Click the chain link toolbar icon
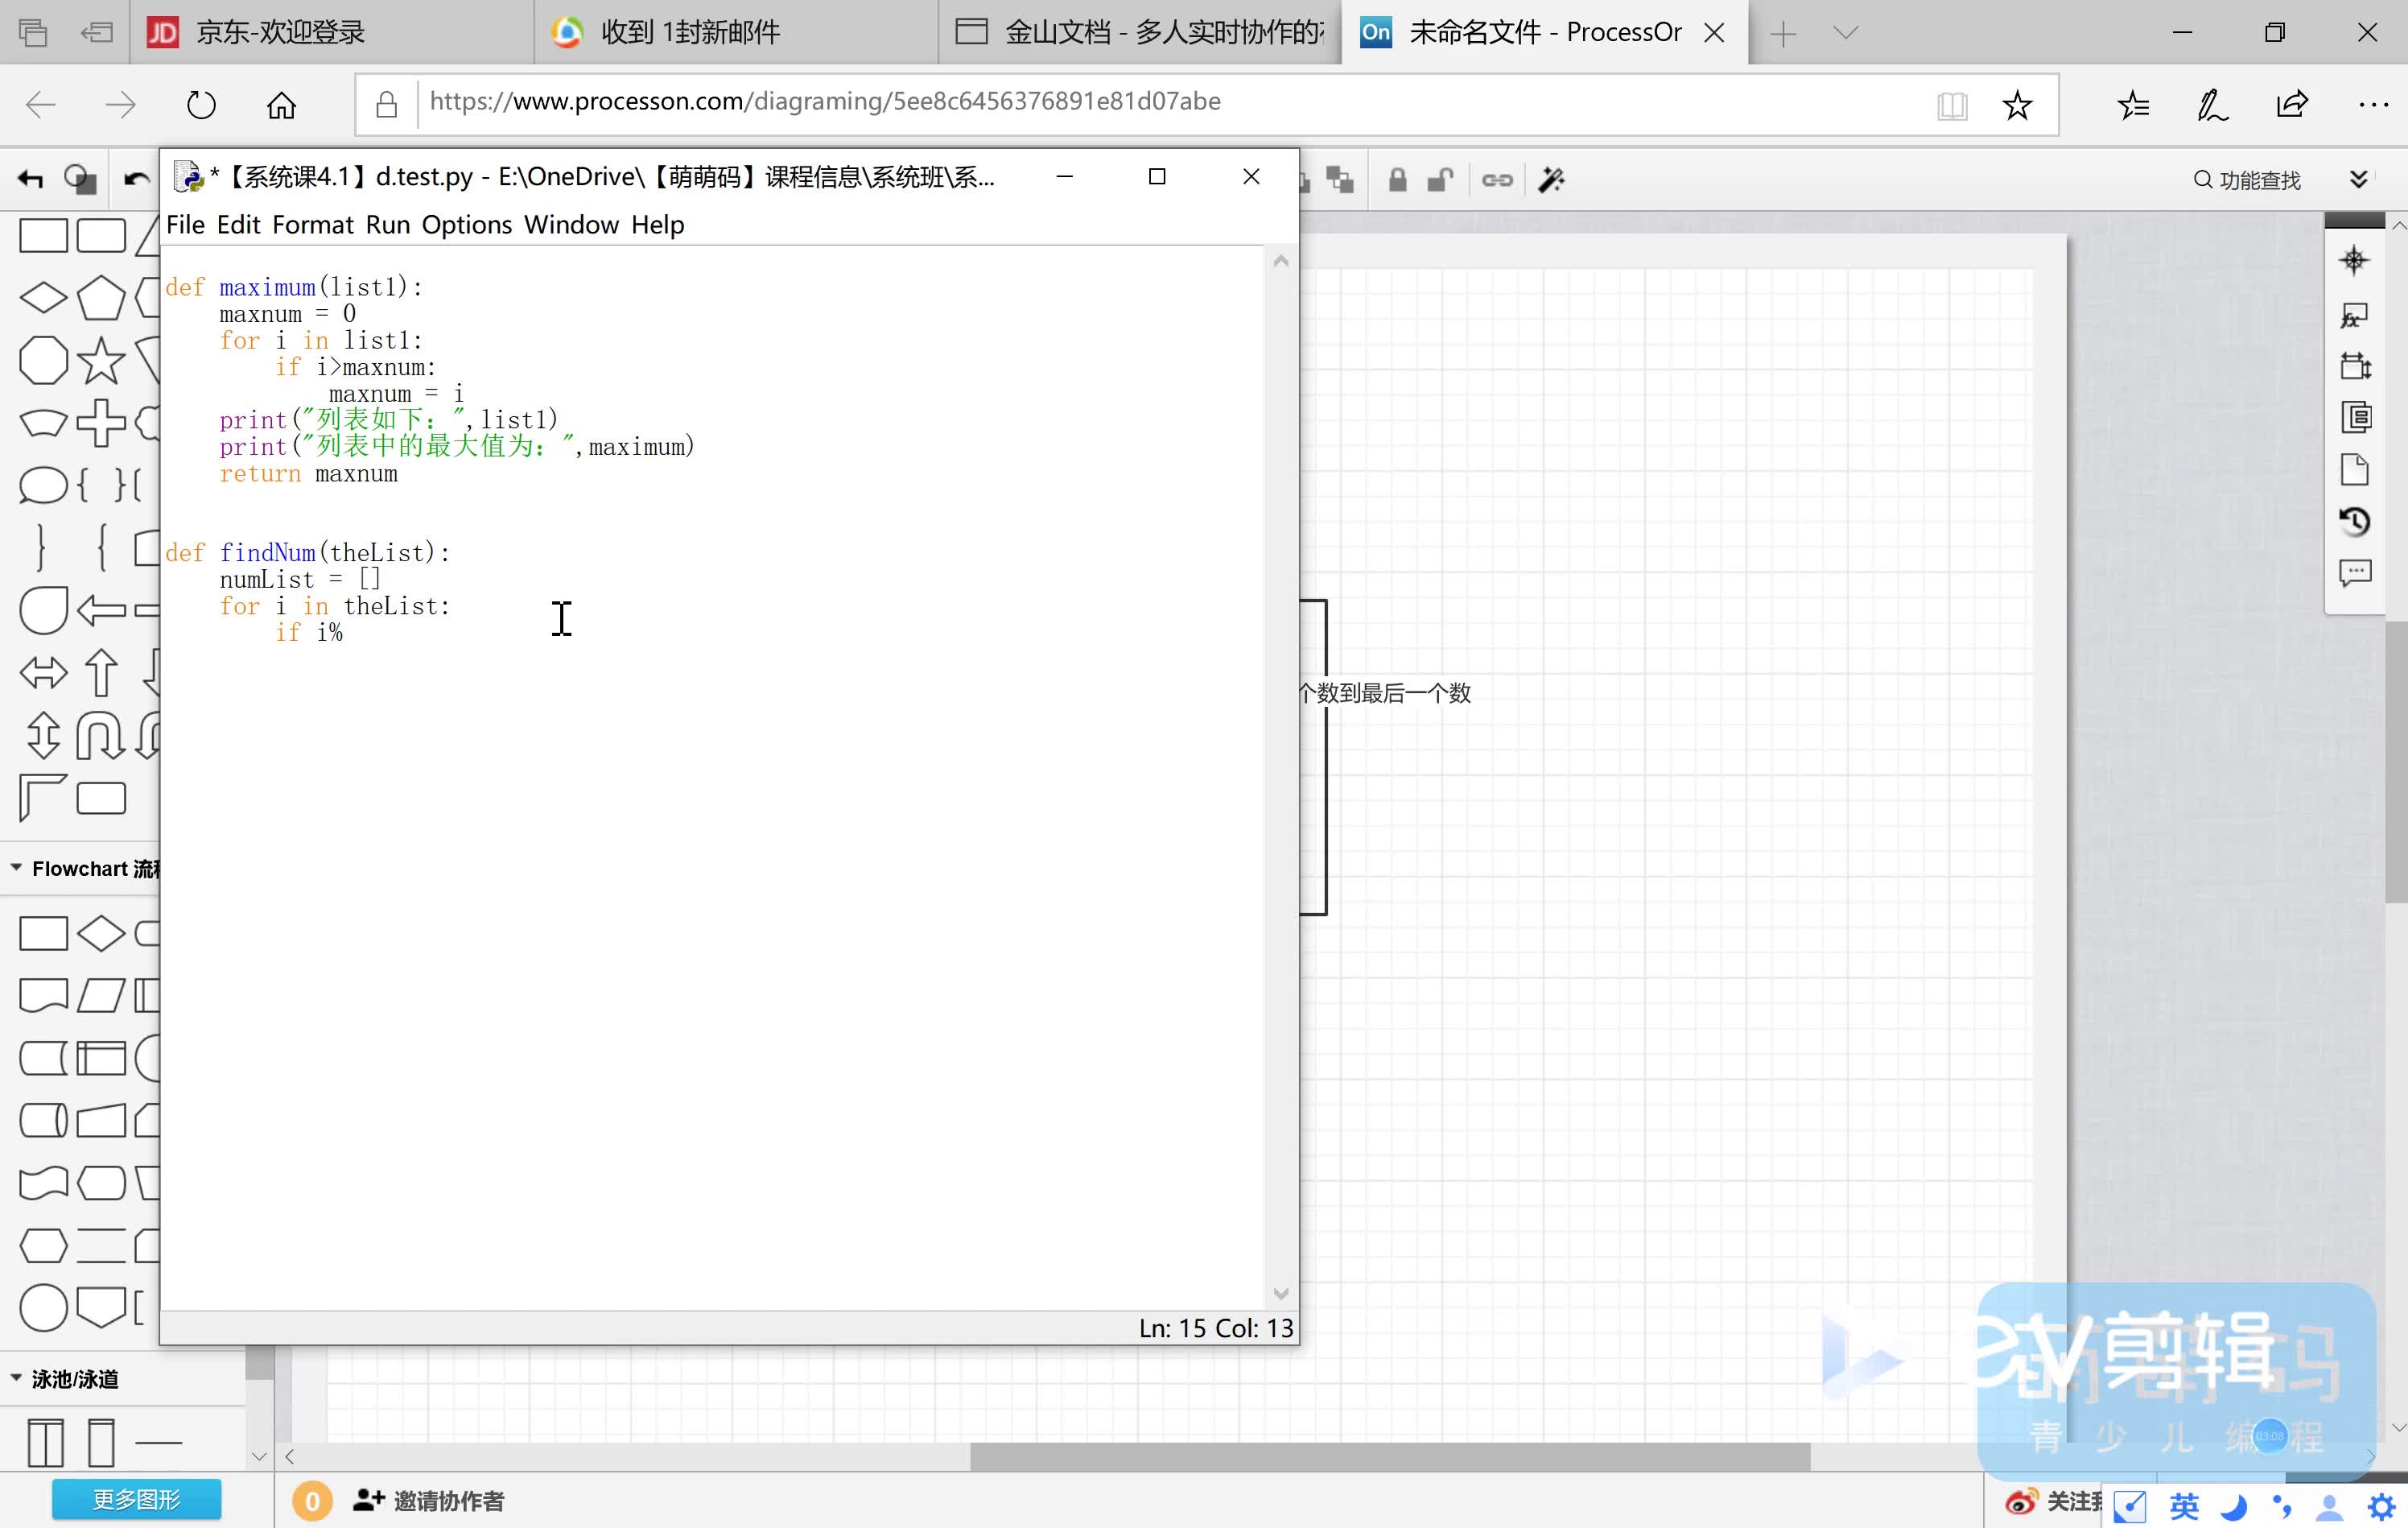Viewport: 2408px width, 1528px height. click(x=1497, y=180)
